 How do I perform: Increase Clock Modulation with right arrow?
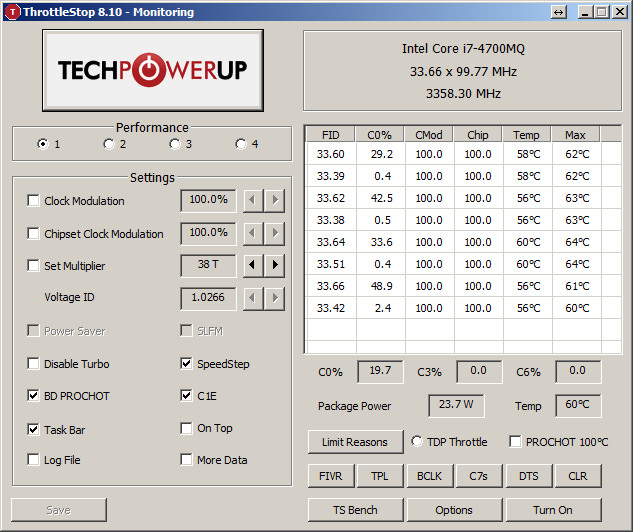tap(275, 201)
